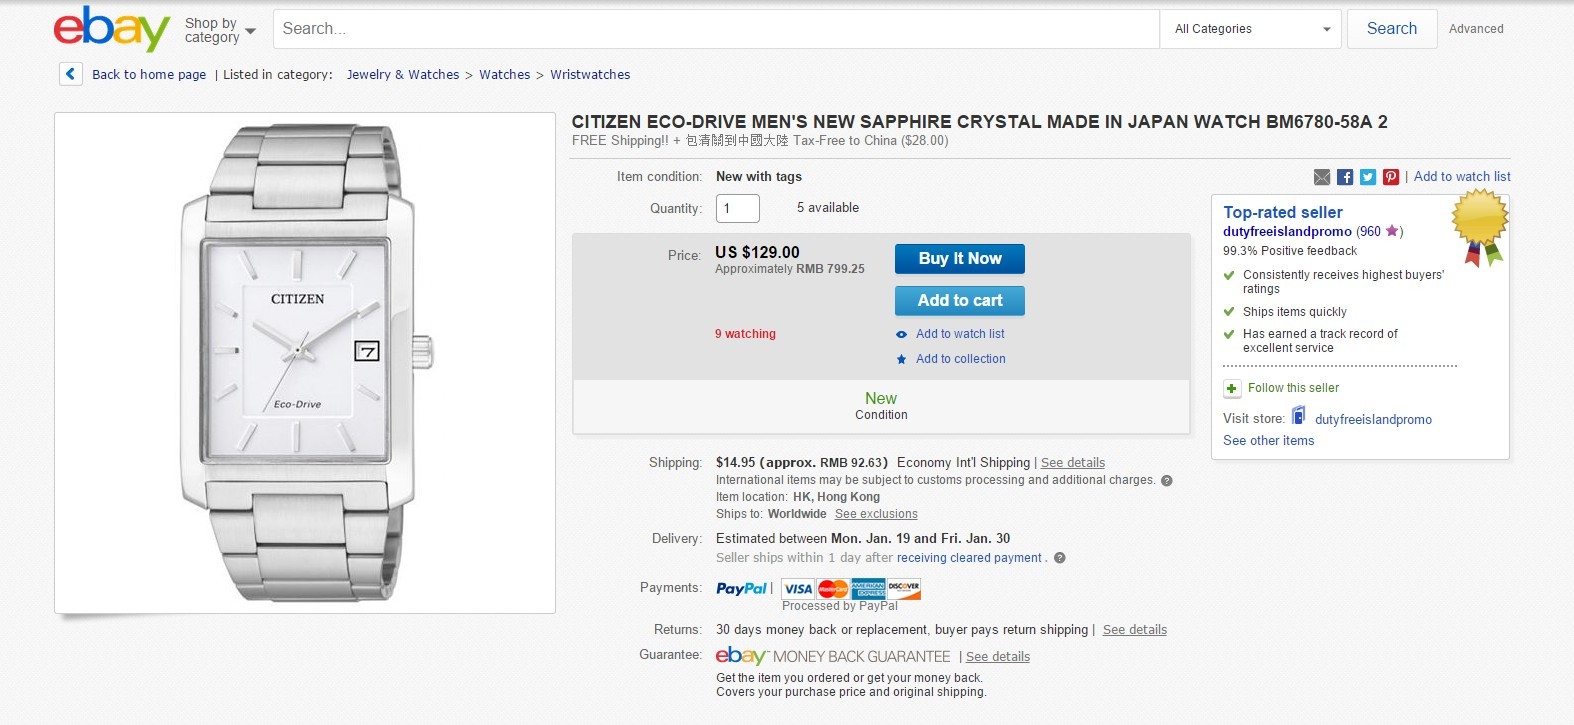The image size is (1574, 725).
Task: Click the purple feedback star icon
Action: pos(1391,231)
